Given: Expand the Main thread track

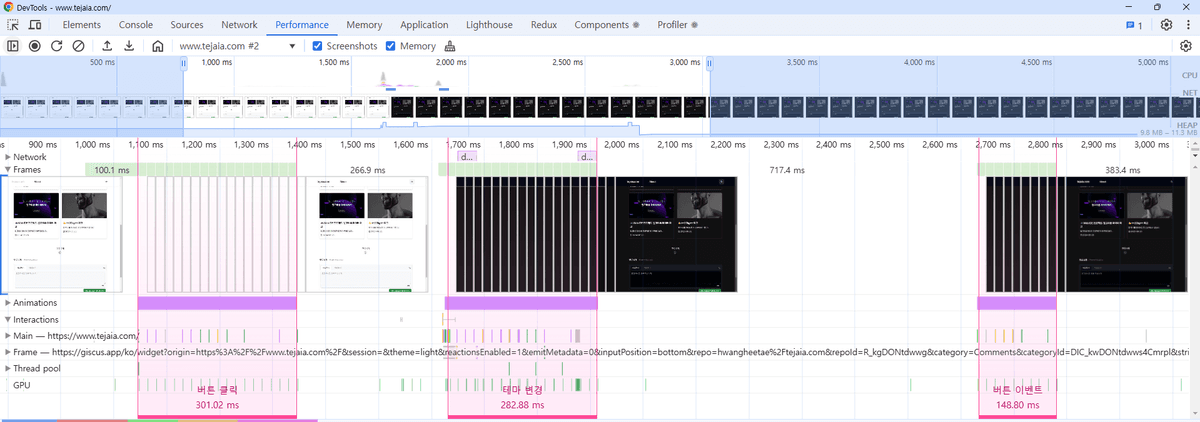Looking at the screenshot, I should [8, 336].
